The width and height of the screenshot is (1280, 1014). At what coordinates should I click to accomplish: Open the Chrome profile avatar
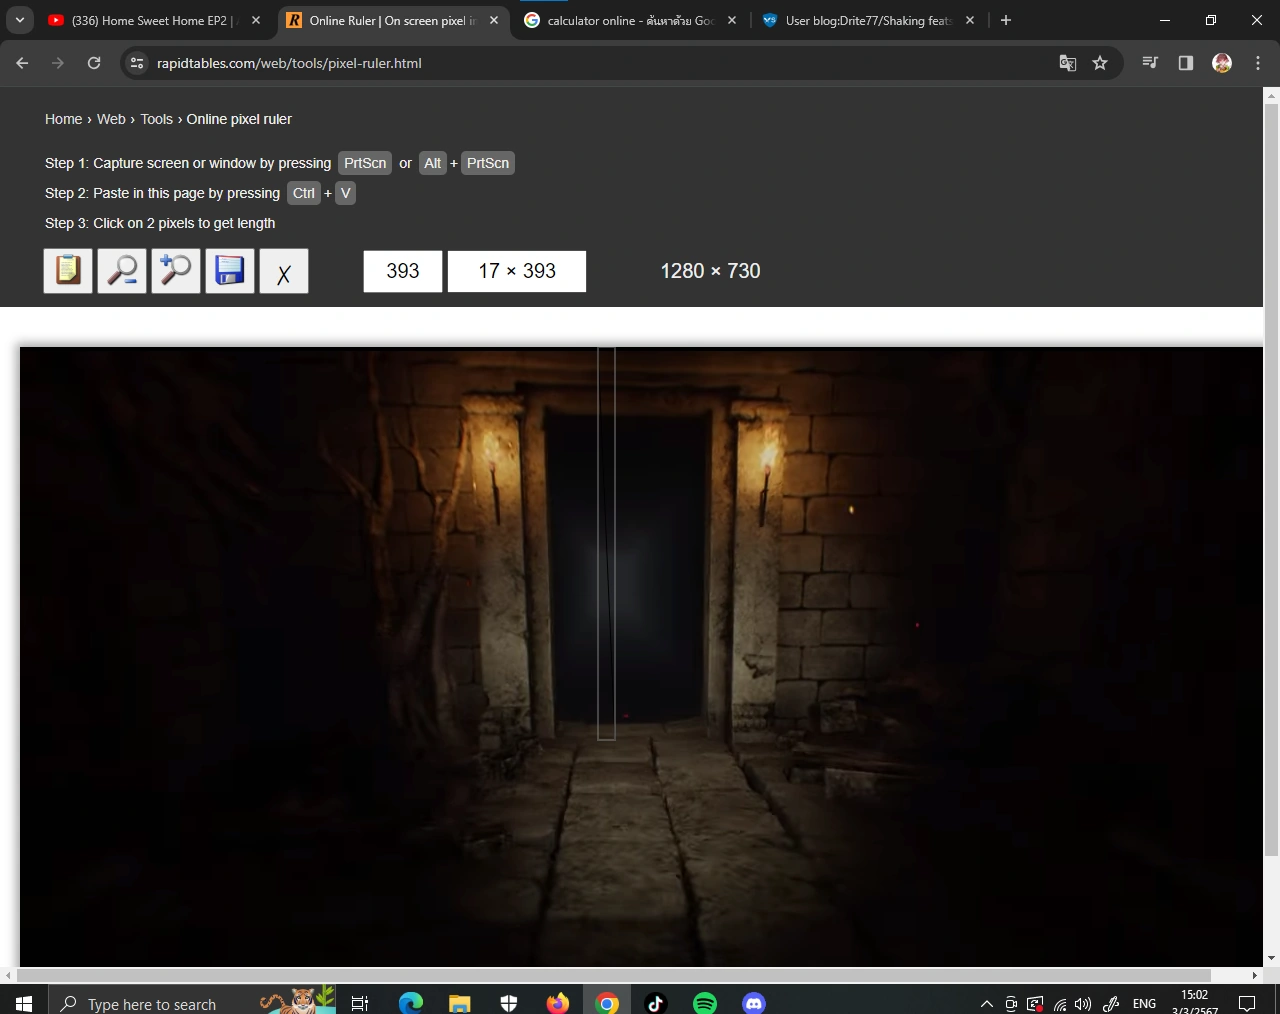pyautogui.click(x=1222, y=63)
